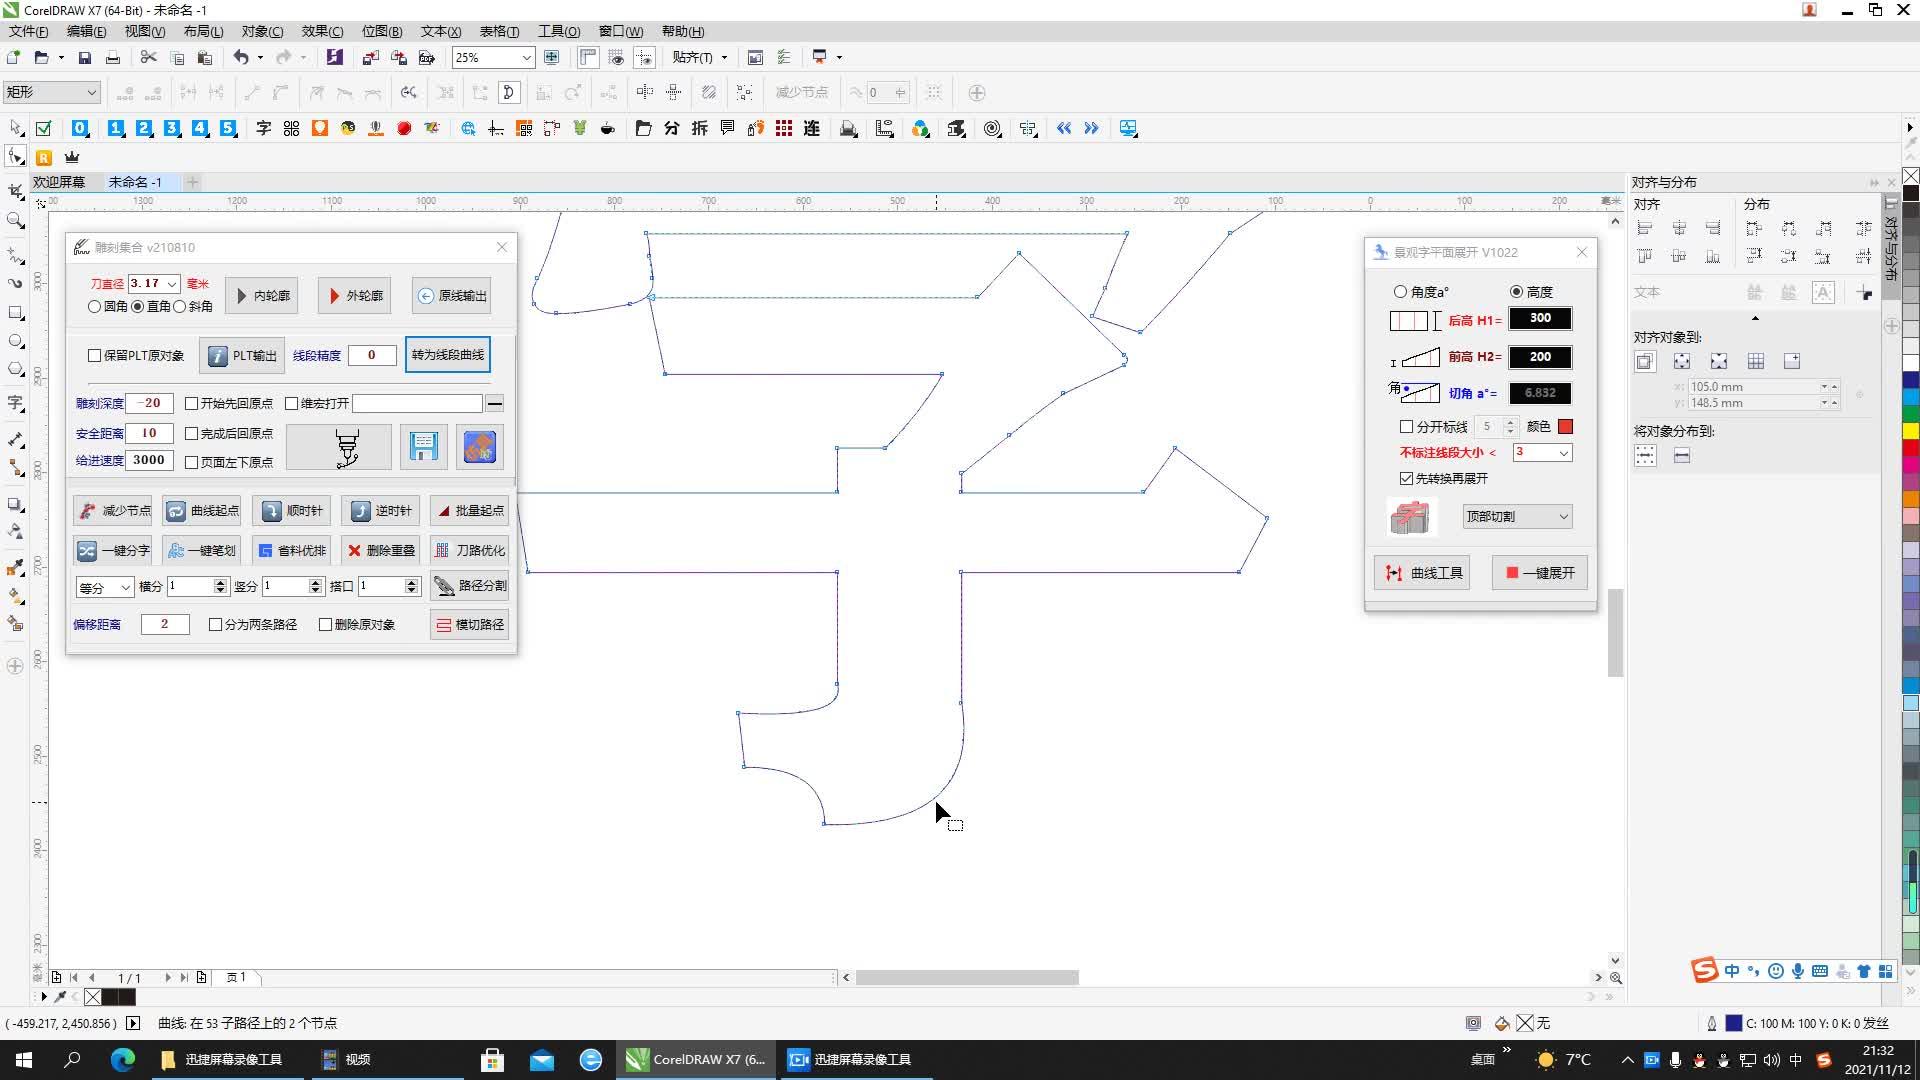Enable the 保留PLT原对象 checkbox
This screenshot has width=1920, height=1080.
pyautogui.click(x=95, y=356)
